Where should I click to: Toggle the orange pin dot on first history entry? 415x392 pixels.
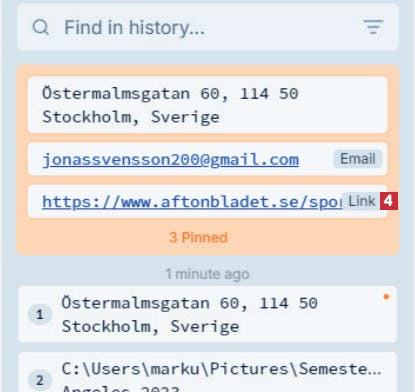pos(386,297)
